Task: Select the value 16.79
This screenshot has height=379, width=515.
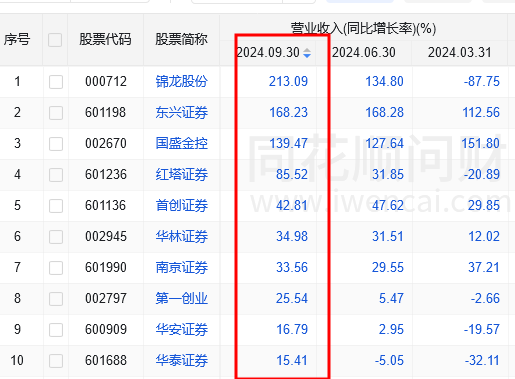Action: click(292, 329)
